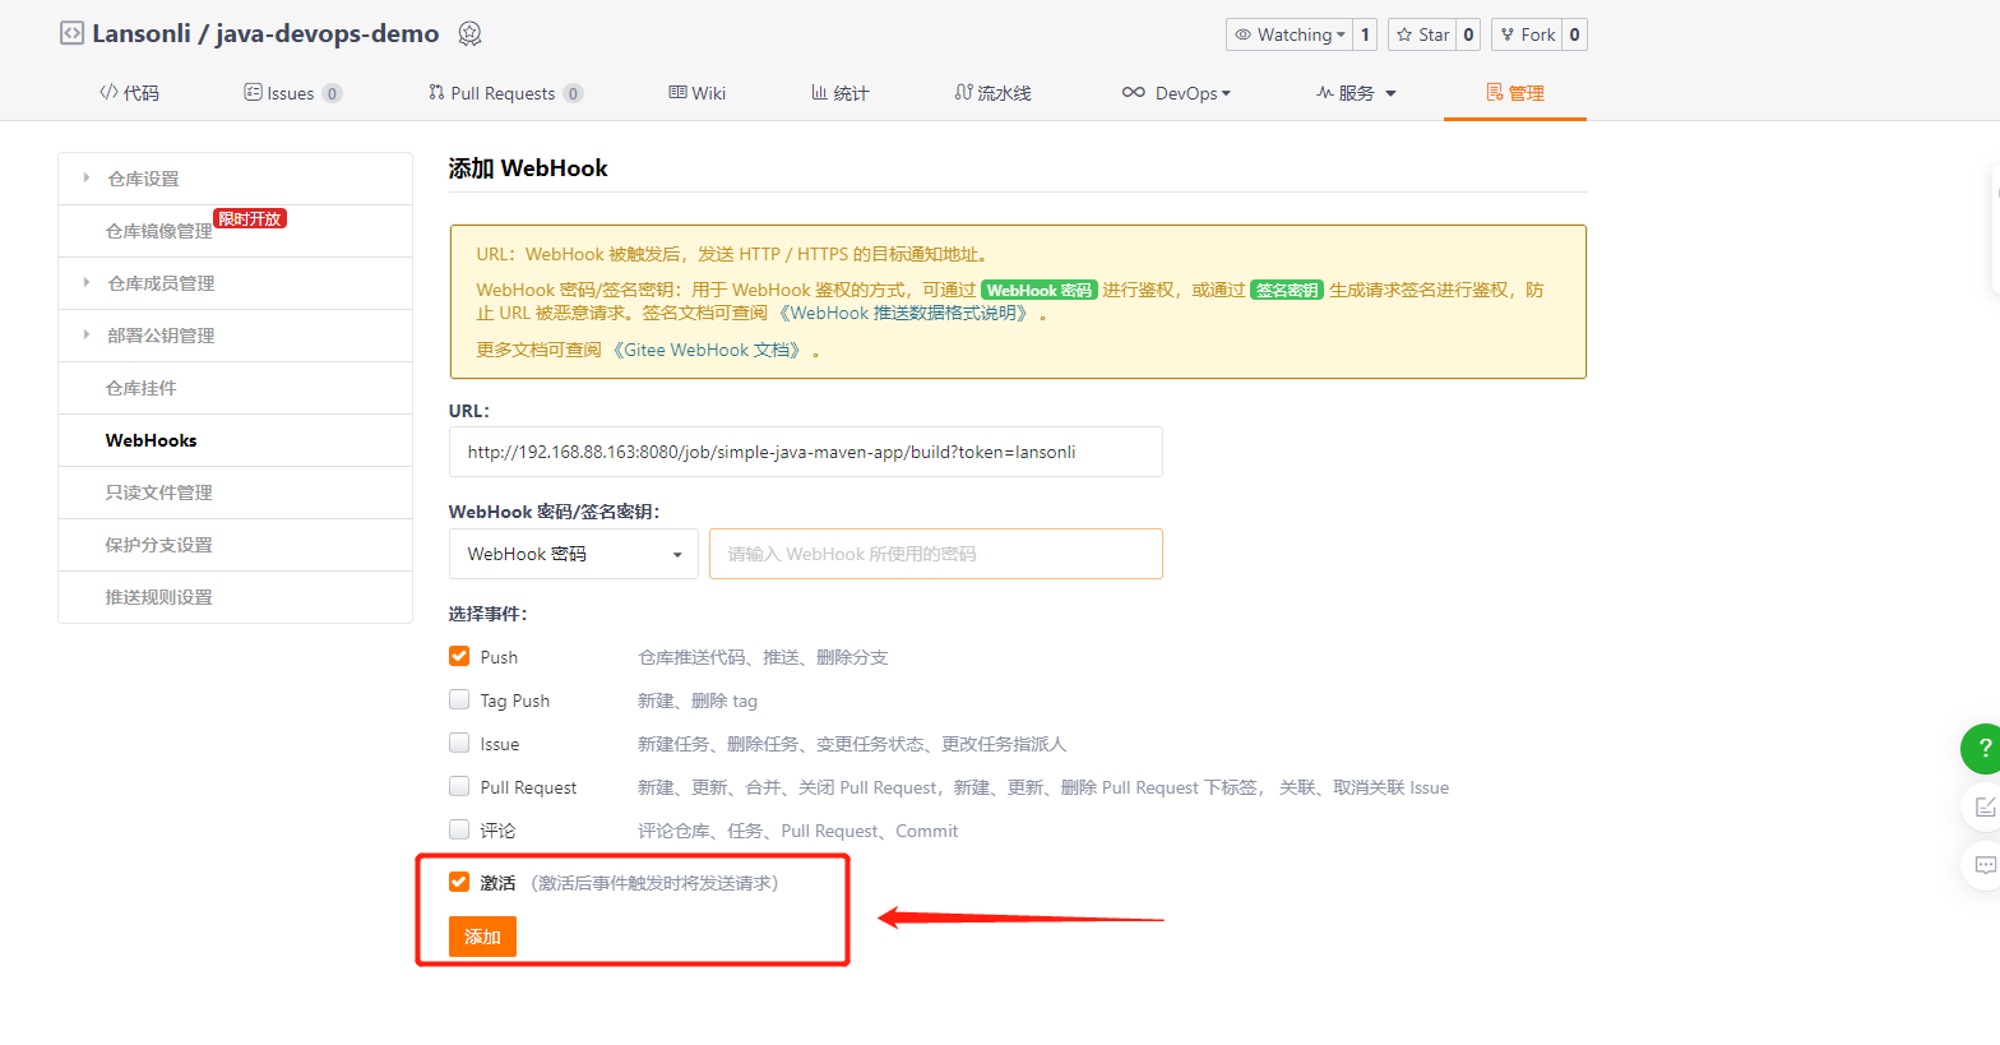Toggle the 激活 checkbox
This screenshot has height=1045, width=2000.
click(x=459, y=882)
